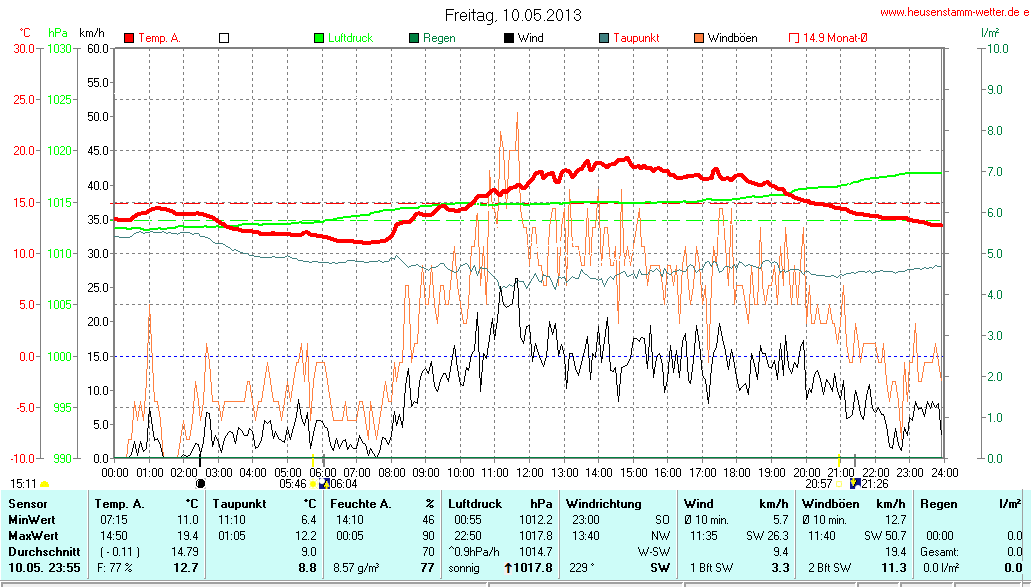Click the up arrow beside Luftdruck 1017.8
The height and width of the screenshot is (587, 1034).
click(508, 568)
